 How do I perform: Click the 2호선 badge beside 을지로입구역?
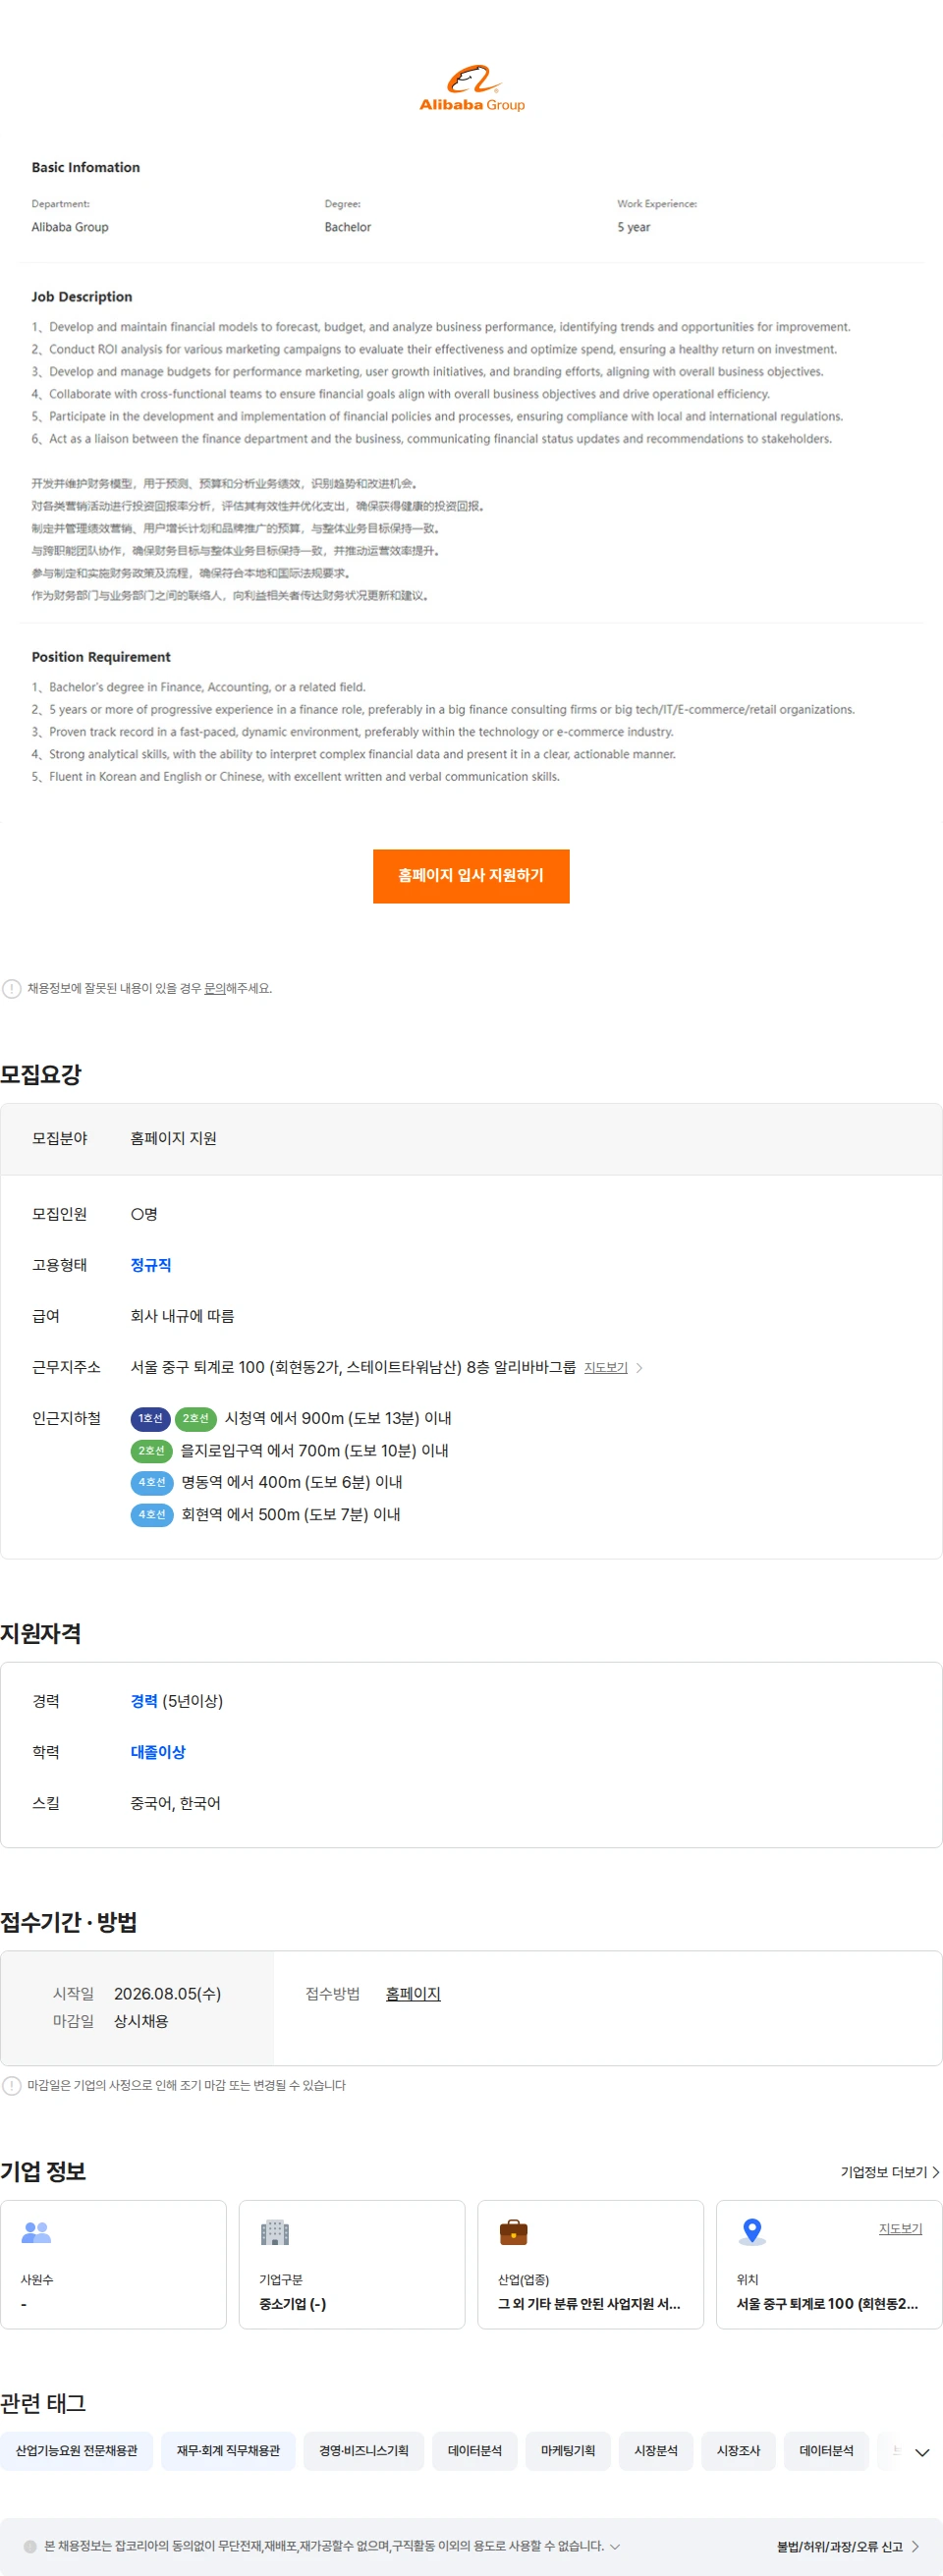click(x=152, y=1450)
